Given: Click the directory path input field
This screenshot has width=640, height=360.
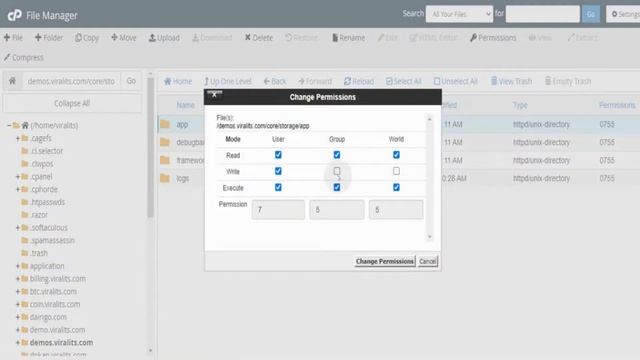Looking at the screenshot, I should coord(71,81).
